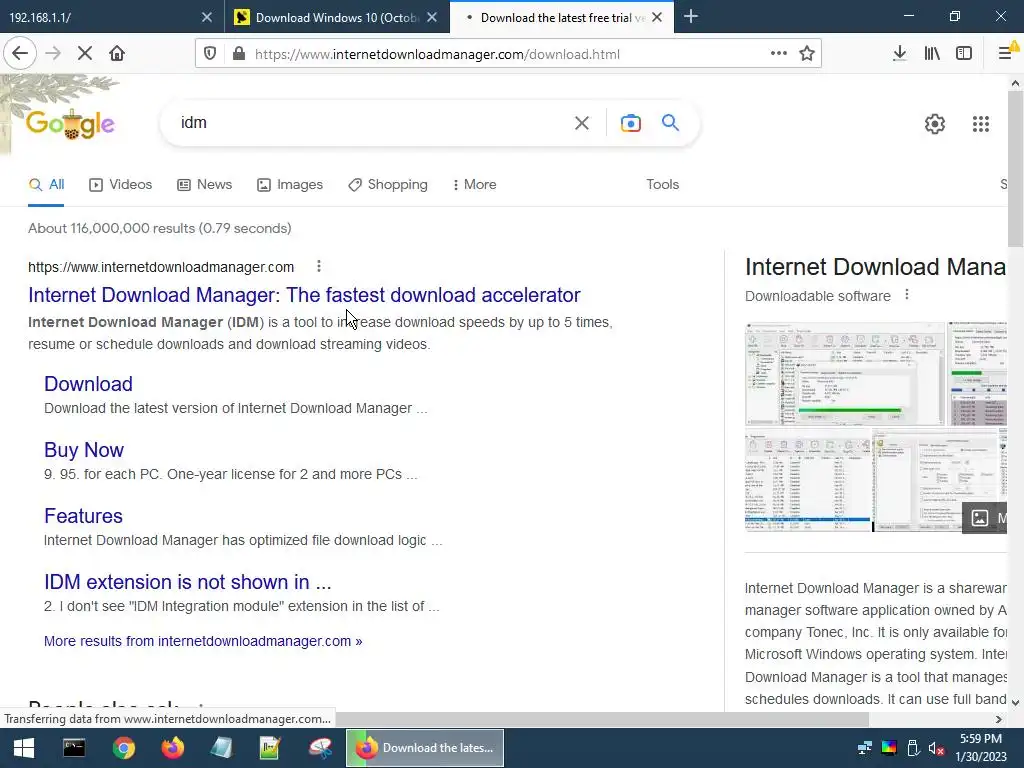Open tracking protection shield info
1024x768 pixels.
coord(210,54)
